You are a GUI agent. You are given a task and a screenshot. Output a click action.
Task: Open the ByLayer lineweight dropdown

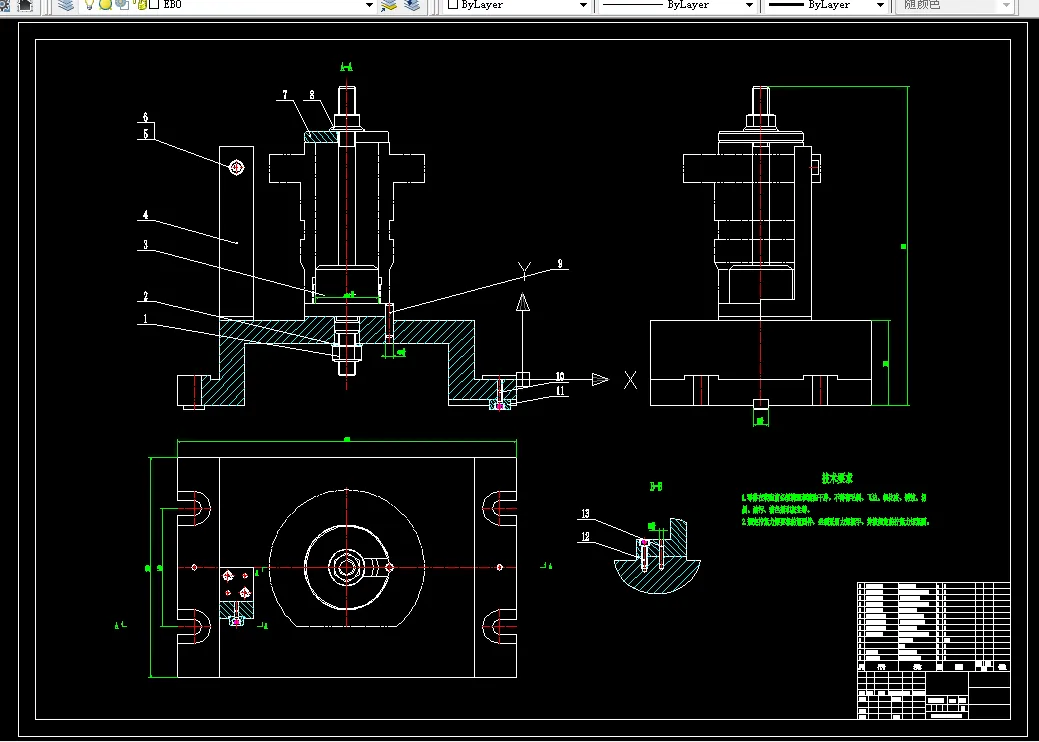[x=880, y=5]
